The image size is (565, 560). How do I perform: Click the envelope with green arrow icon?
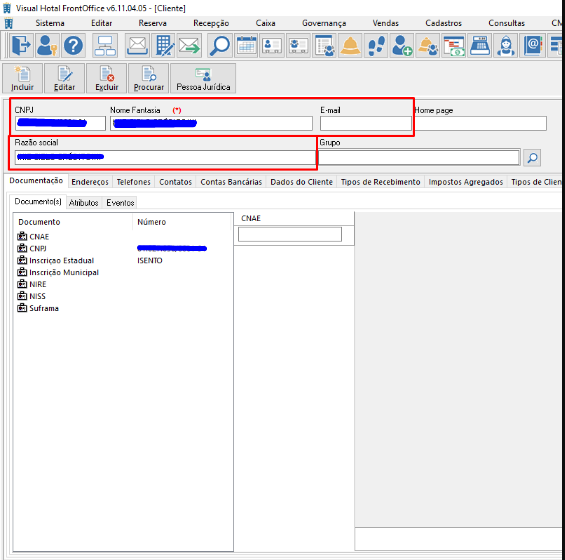click(189, 45)
